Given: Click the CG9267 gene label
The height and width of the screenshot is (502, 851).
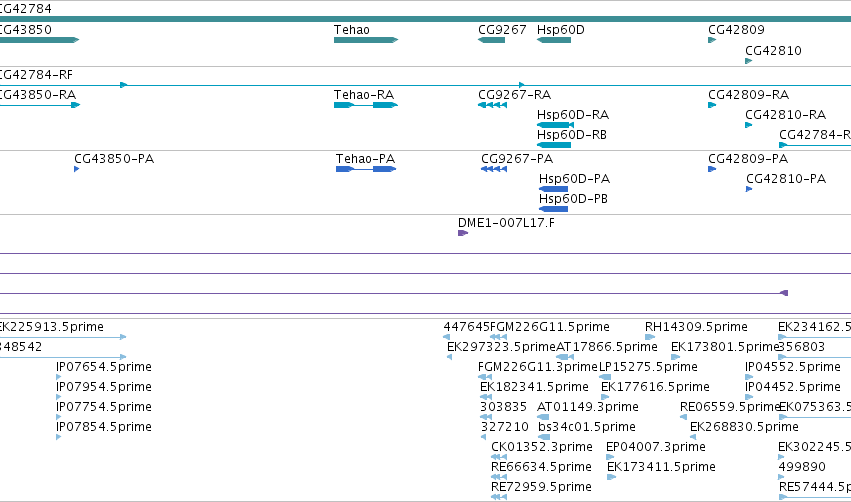Looking at the screenshot, I should coord(502,29).
